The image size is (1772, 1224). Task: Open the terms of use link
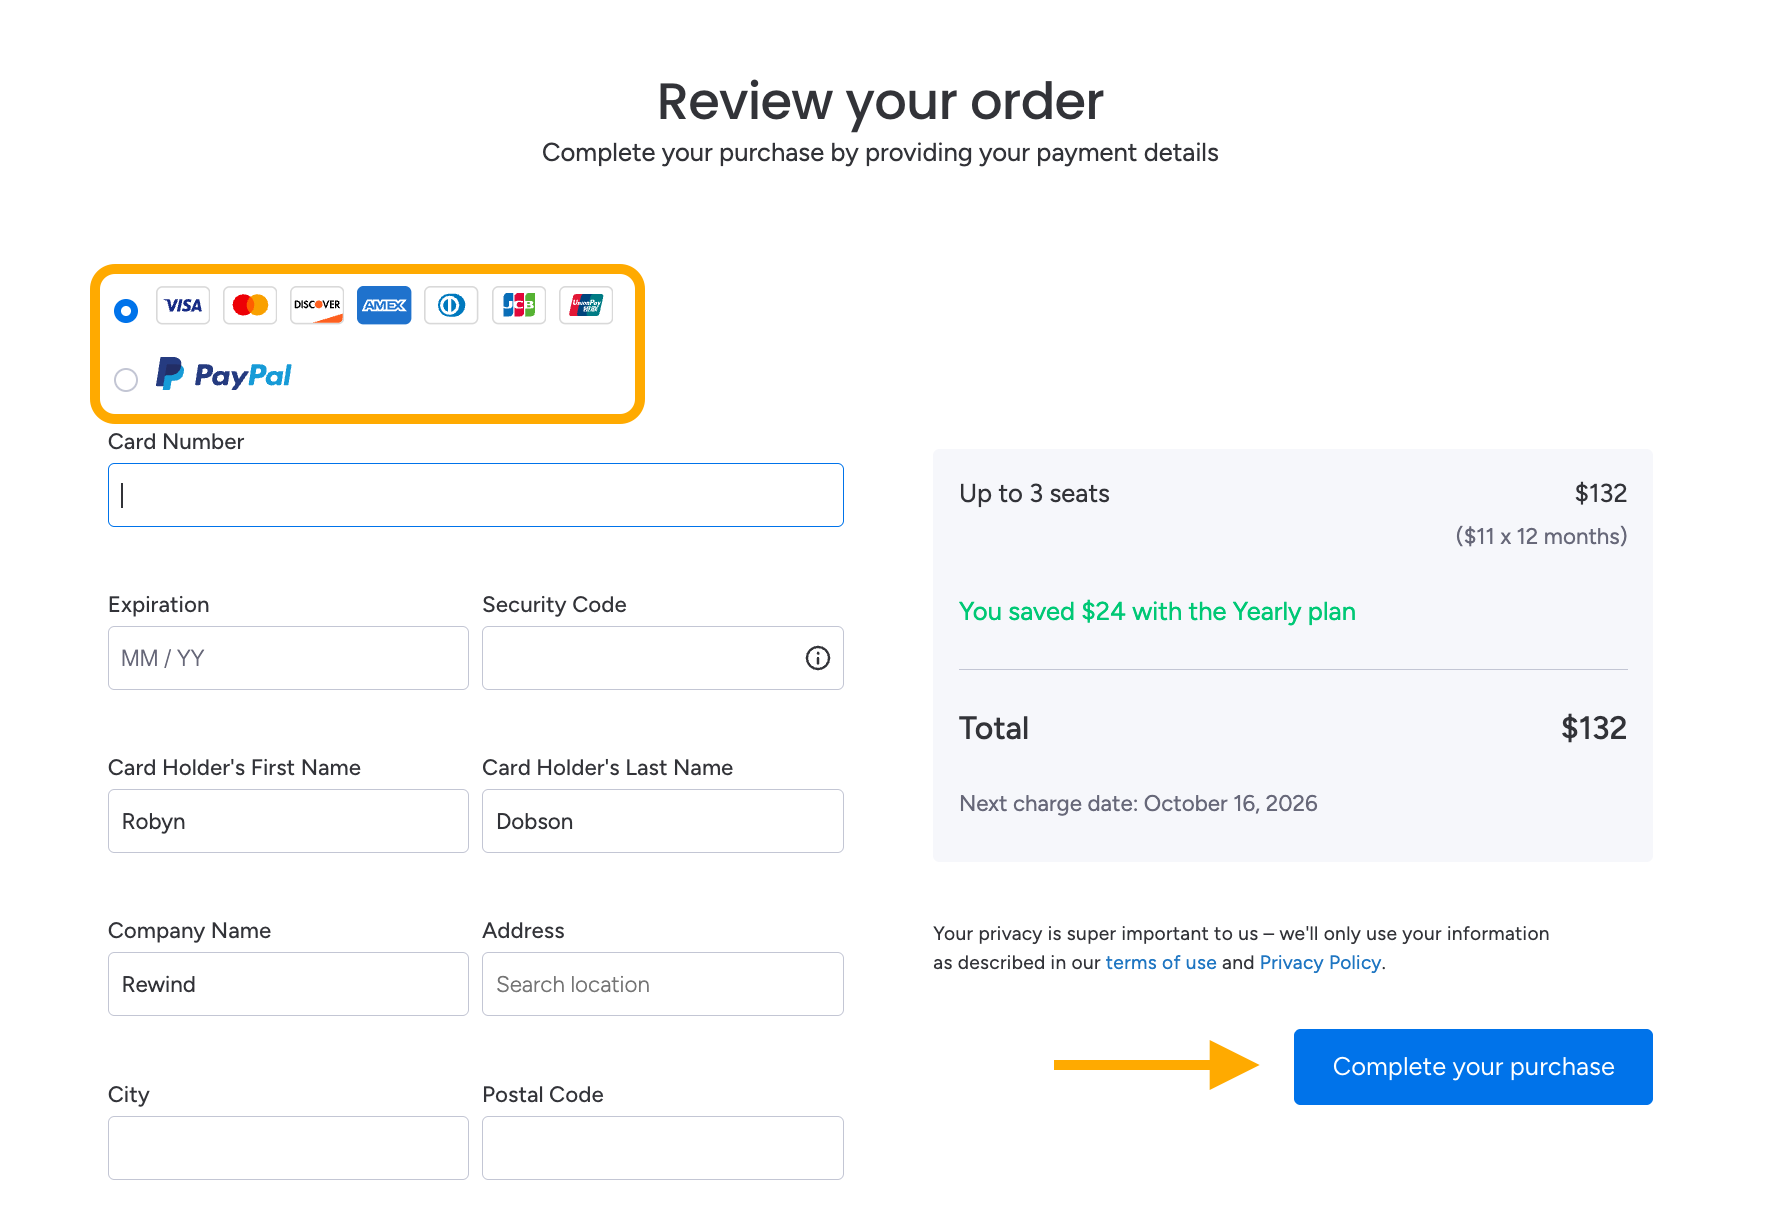point(1161,962)
